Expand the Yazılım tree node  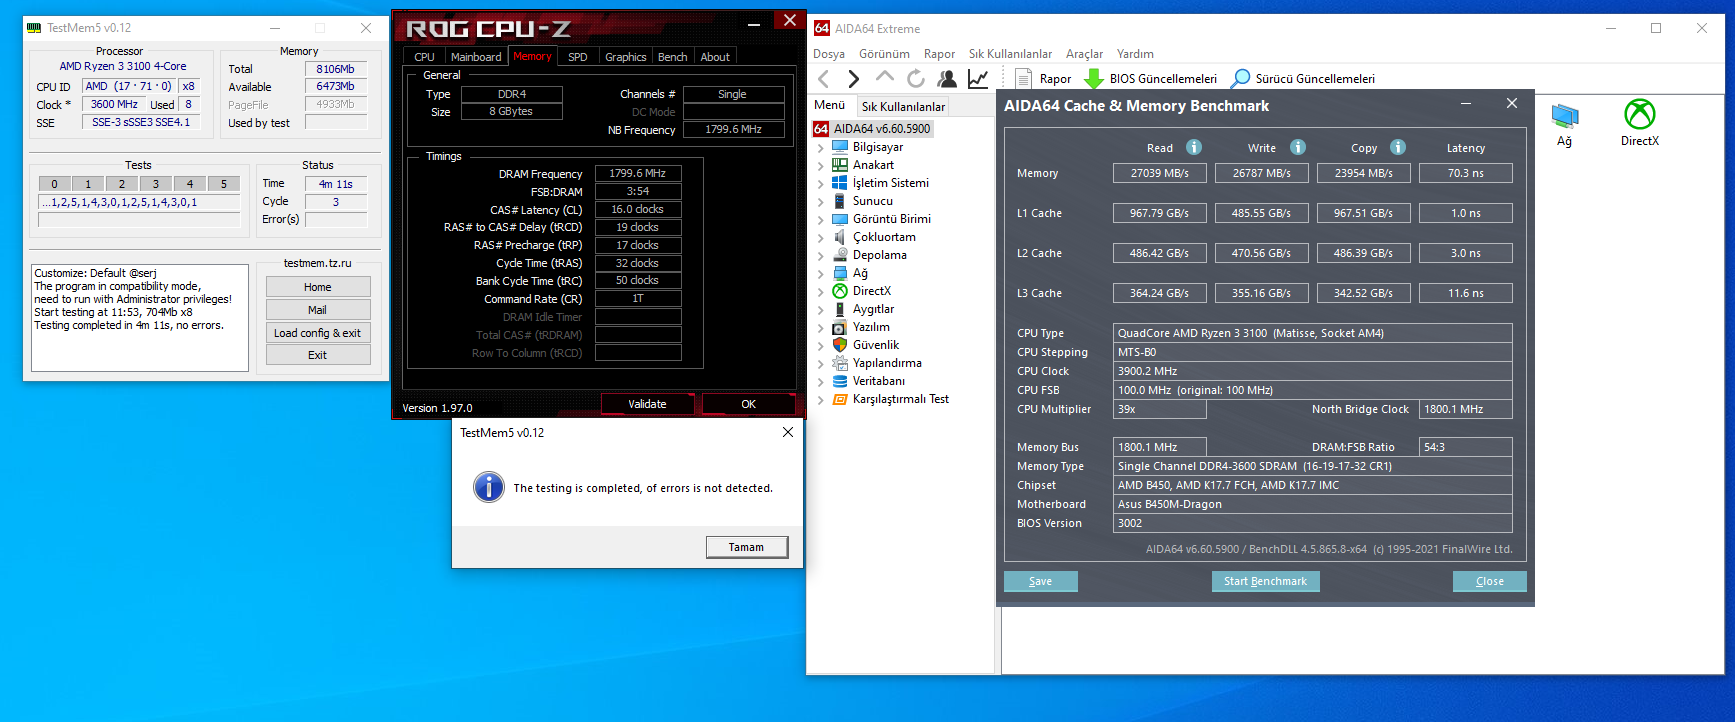point(821,327)
